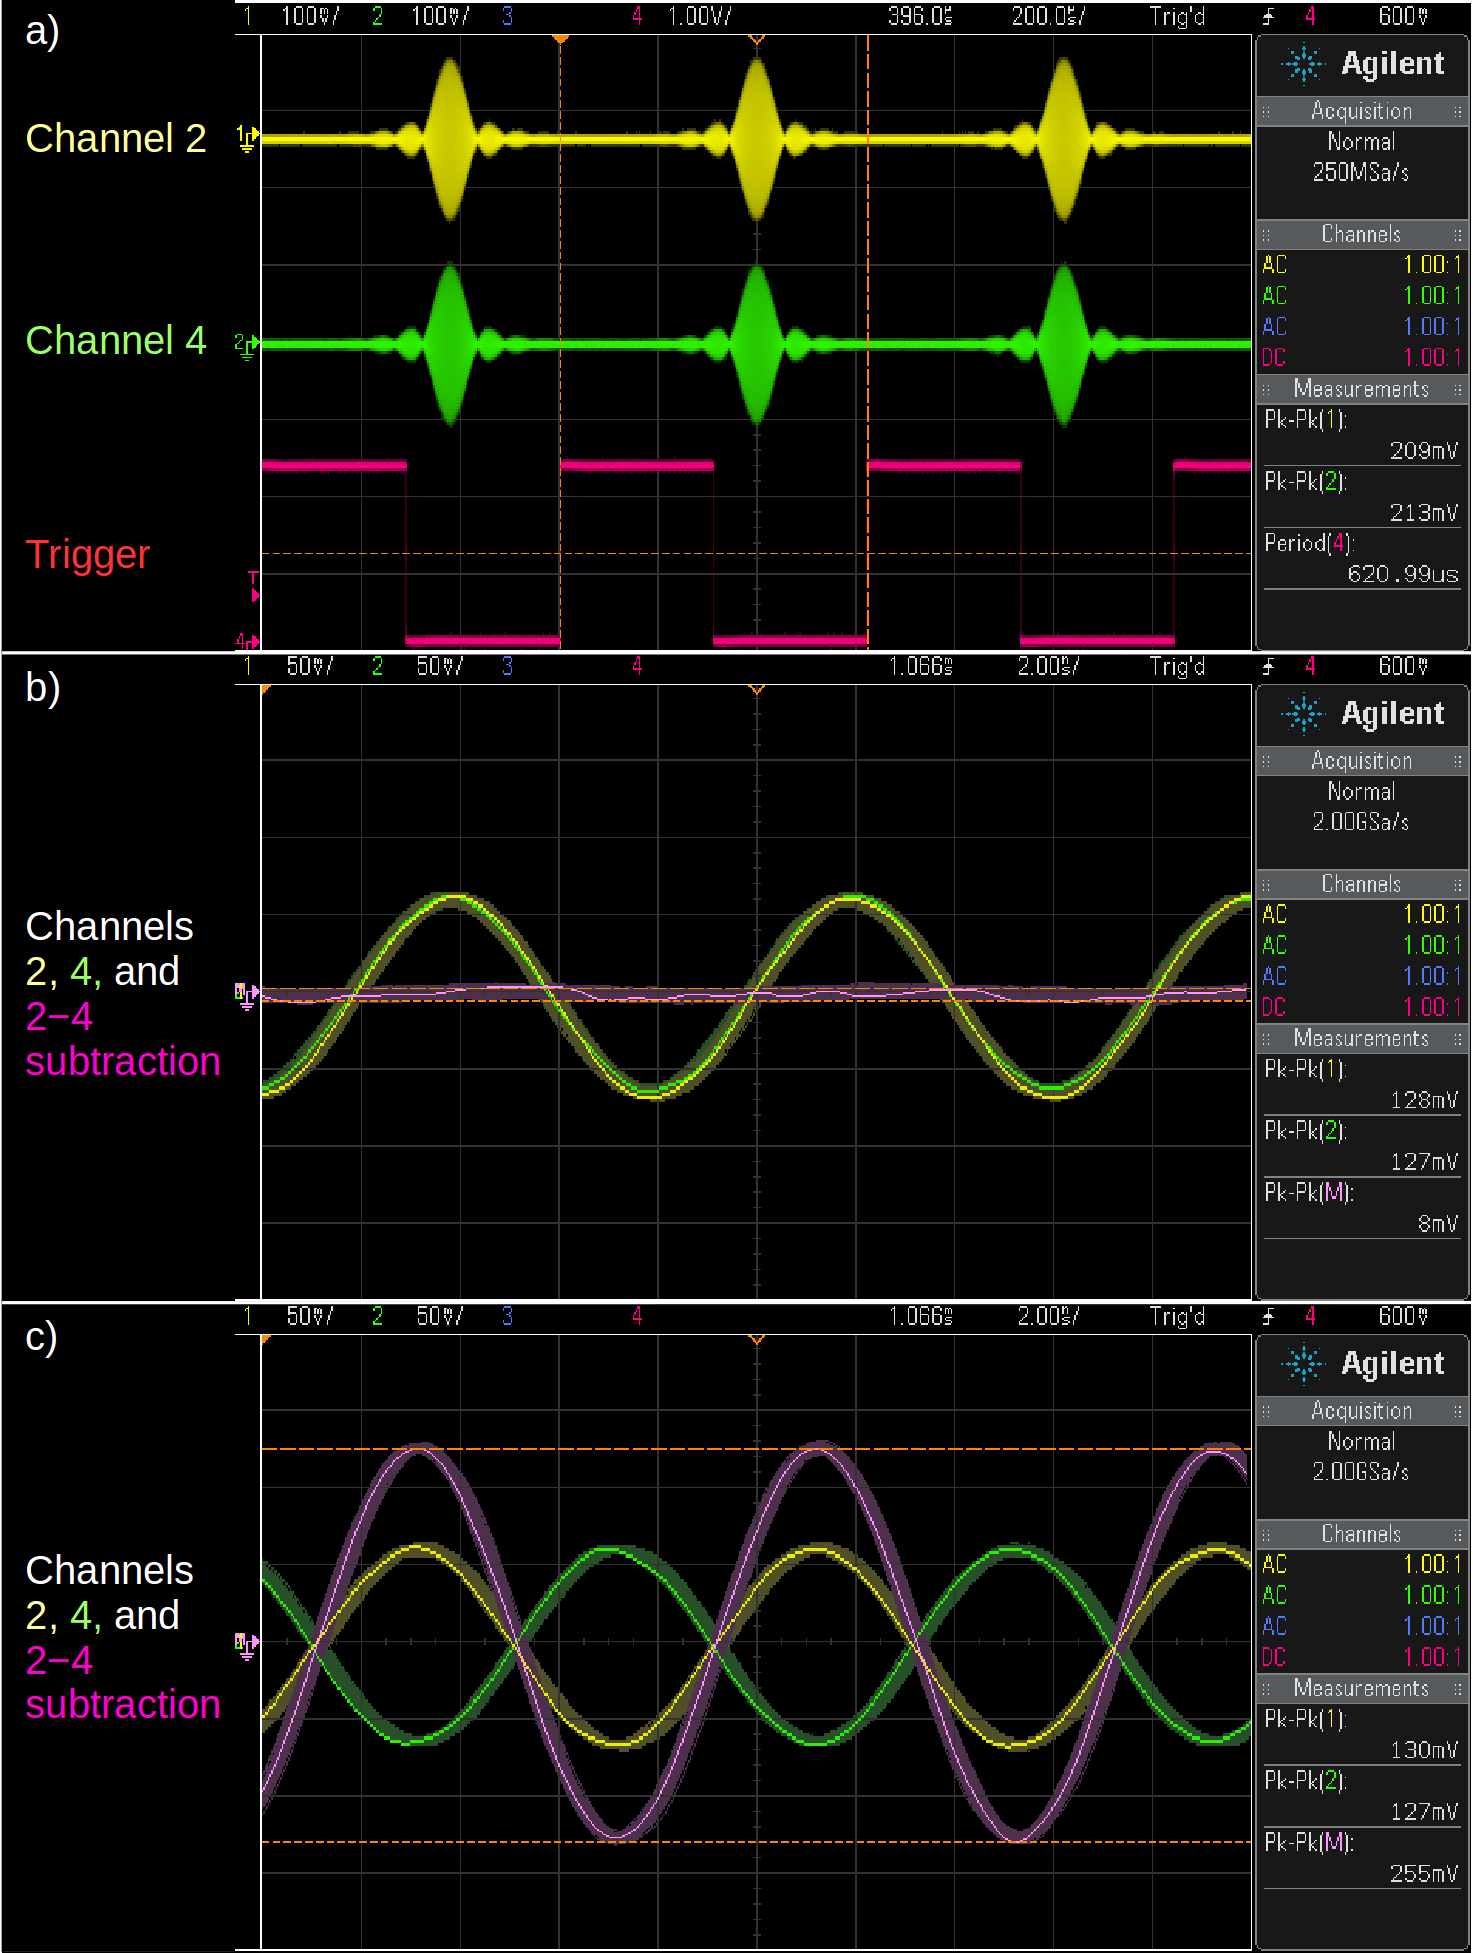Select the pink trigger level T marker in panel a
Viewport: 1473px width, 1953px height.
tap(254, 587)
